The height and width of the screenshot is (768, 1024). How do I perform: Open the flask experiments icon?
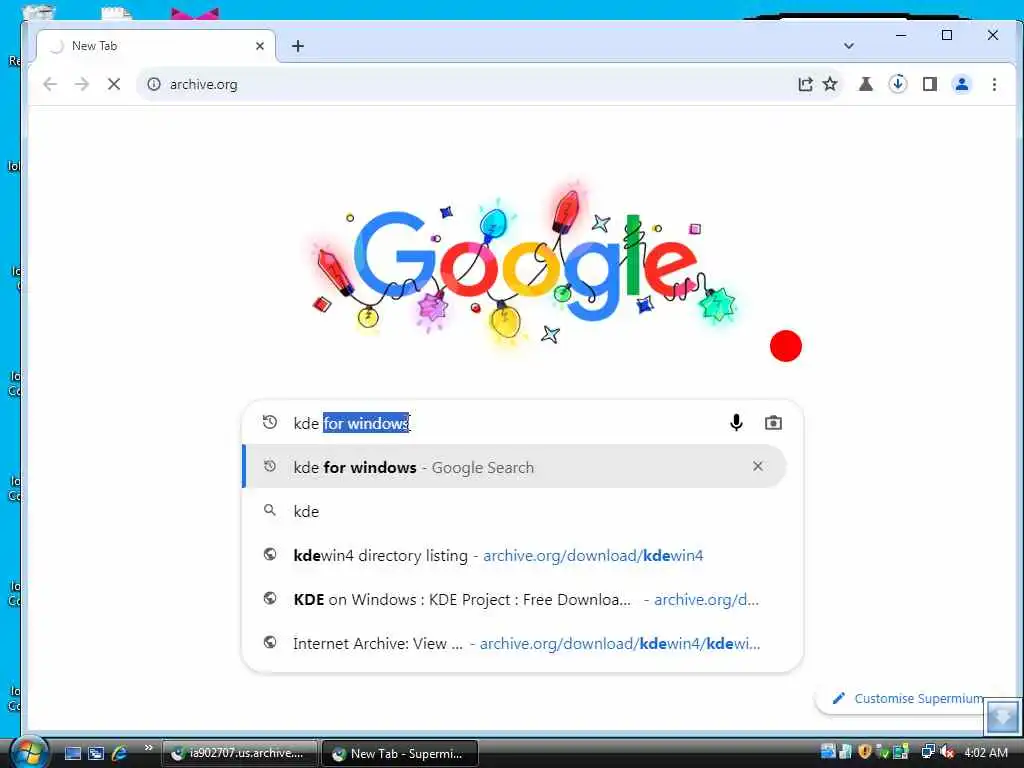click(866, 84)
